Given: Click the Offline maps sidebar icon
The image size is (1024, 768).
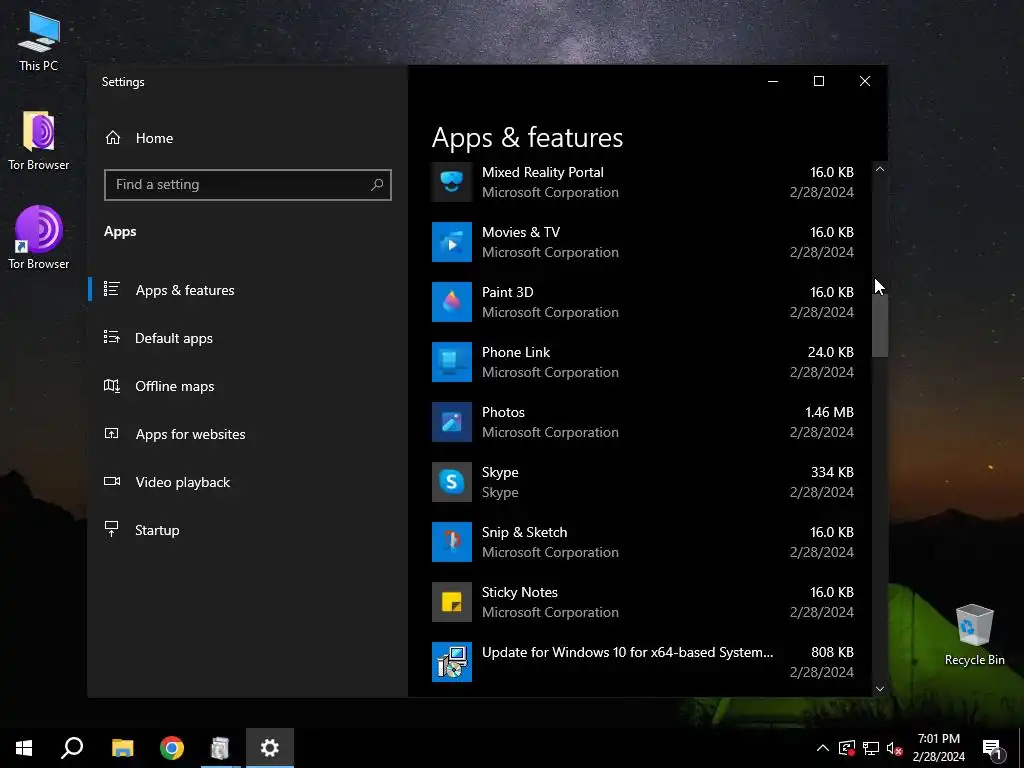Looking at the screenshot, I should tap(112, 385).
